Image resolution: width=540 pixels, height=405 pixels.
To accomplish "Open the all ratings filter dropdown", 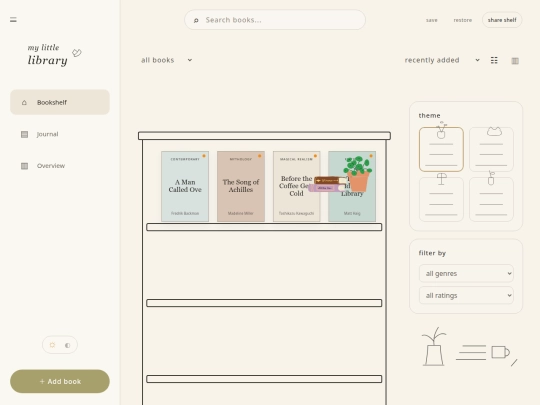I will [466, 295].
